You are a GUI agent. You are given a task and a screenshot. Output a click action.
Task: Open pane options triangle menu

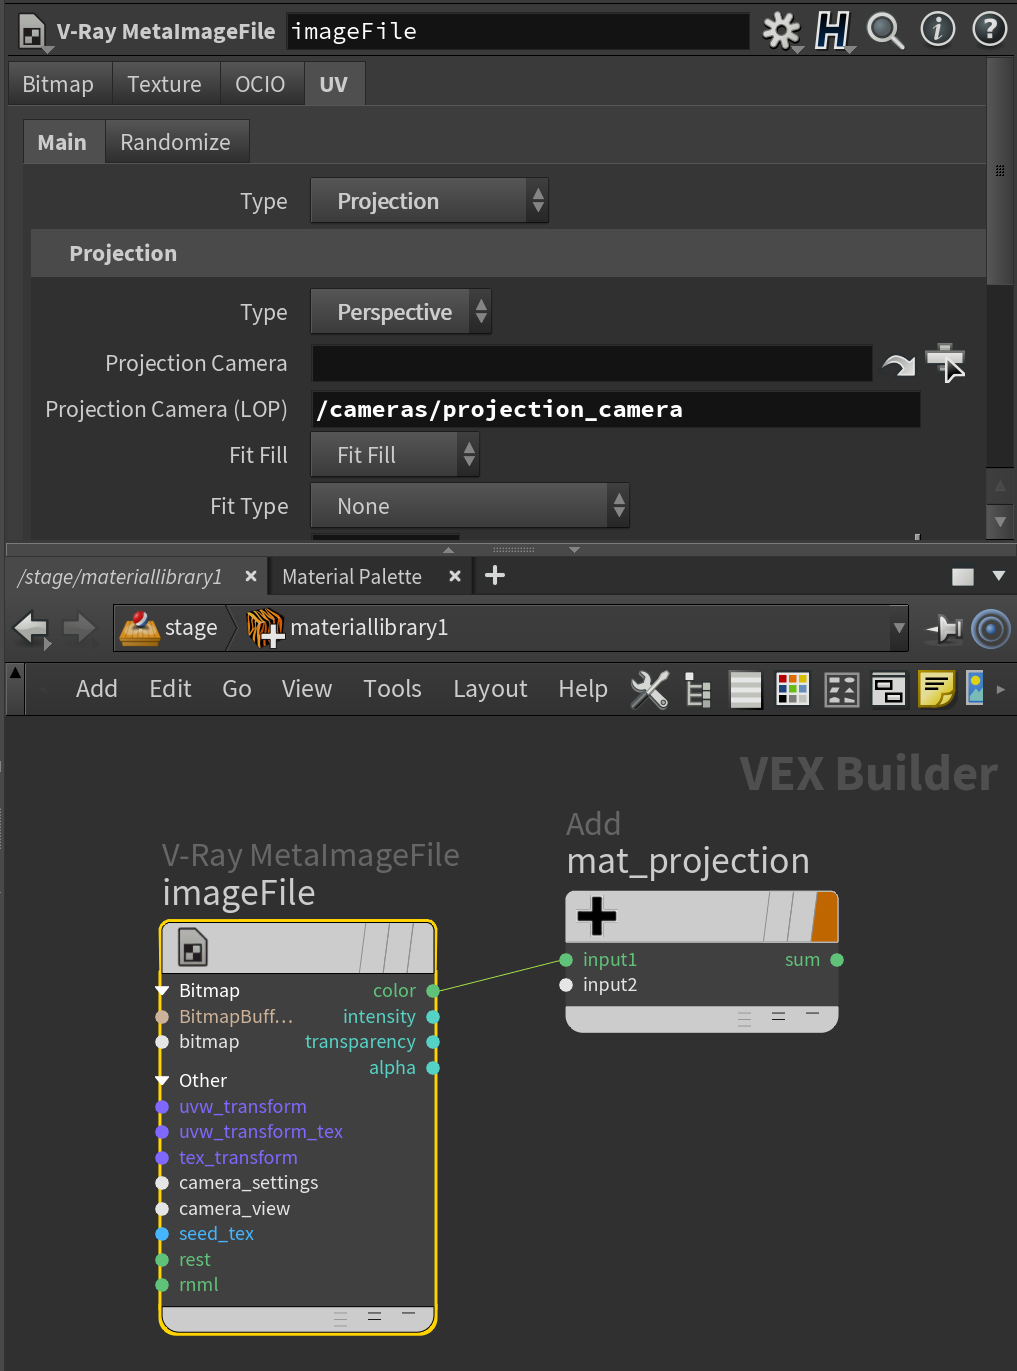998,576
